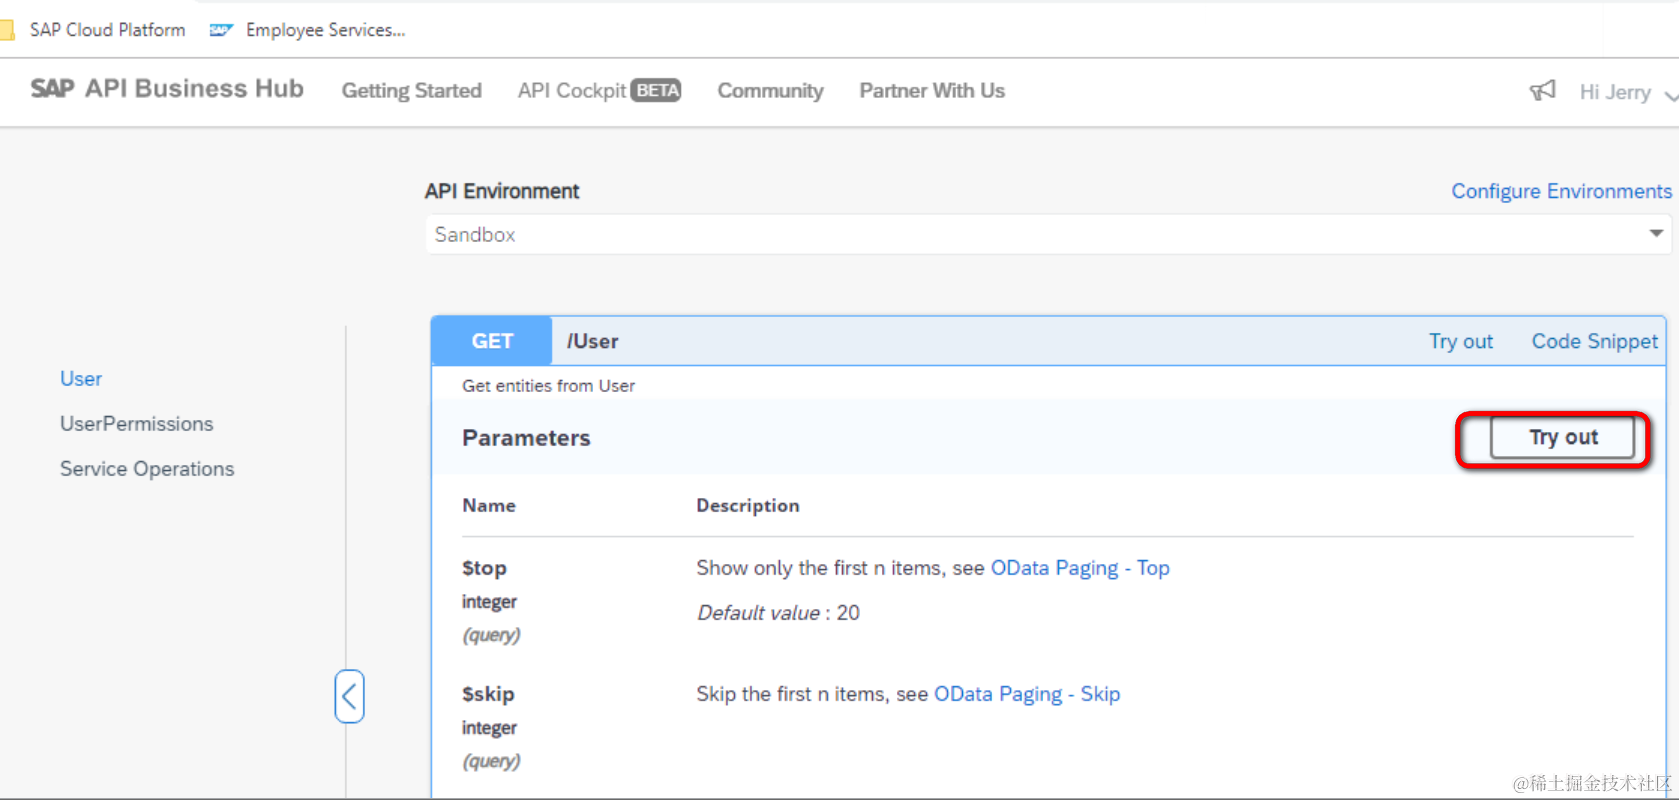Viewport: 1679px width, 800px height.
Task: Click the SAP Cloud Platform bookmark folder icon
Action: click(x=6, y=30)
